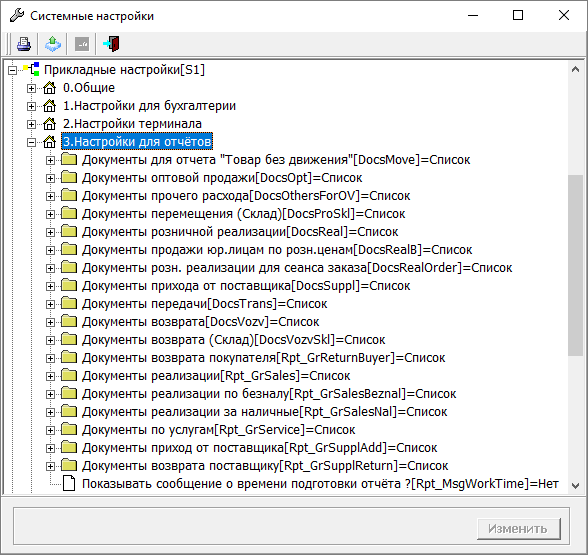Click the export green-arrow toolbar icon
The image size is (588, 555).
tap(53, 44)
